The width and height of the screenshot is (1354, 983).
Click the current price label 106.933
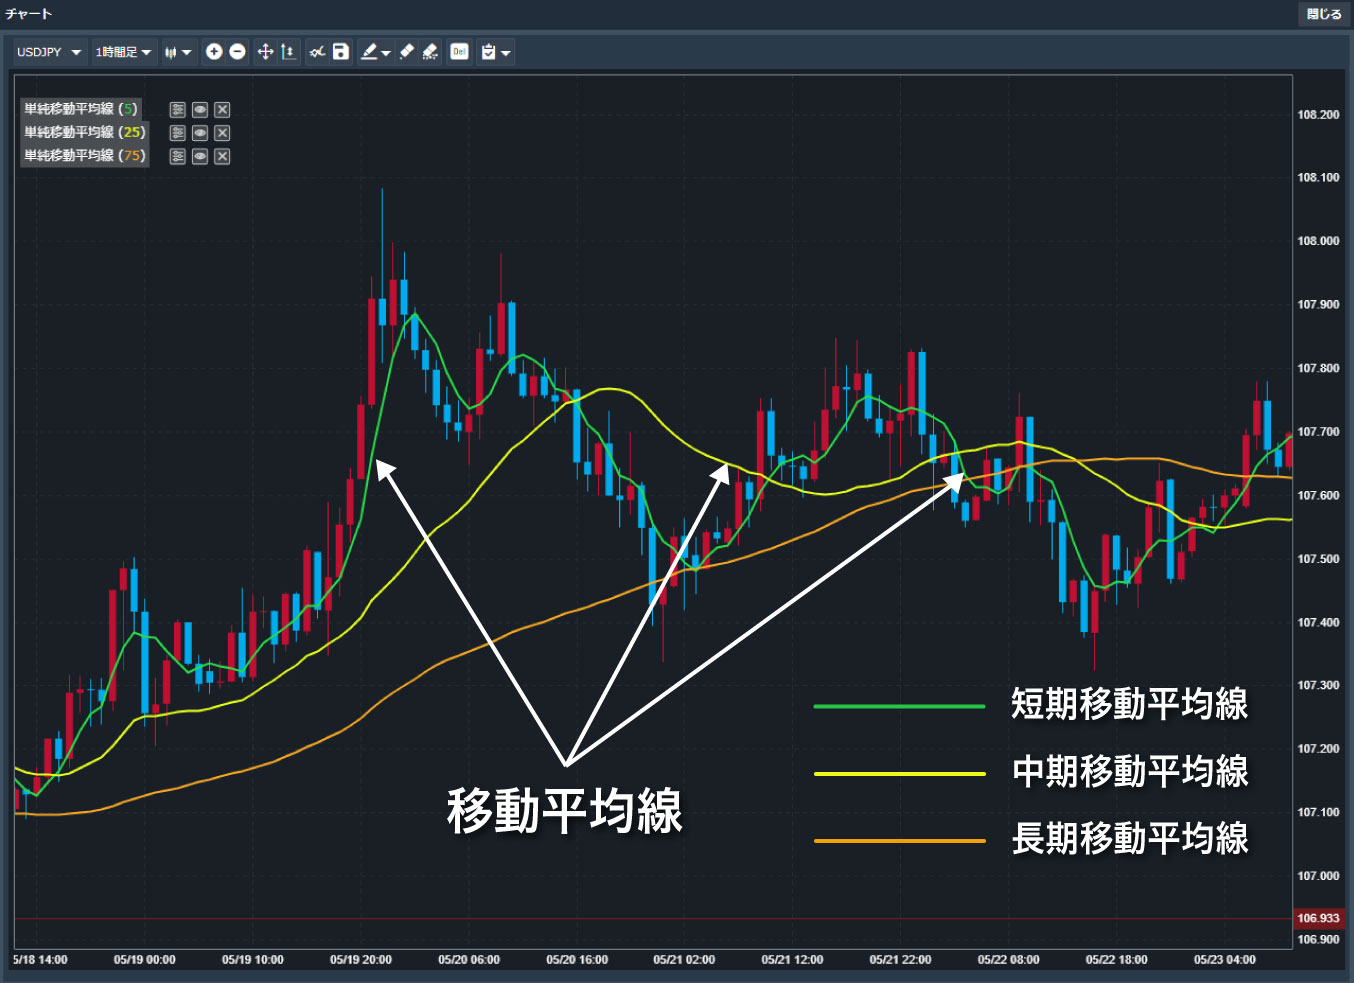[x=1318, y=918]
